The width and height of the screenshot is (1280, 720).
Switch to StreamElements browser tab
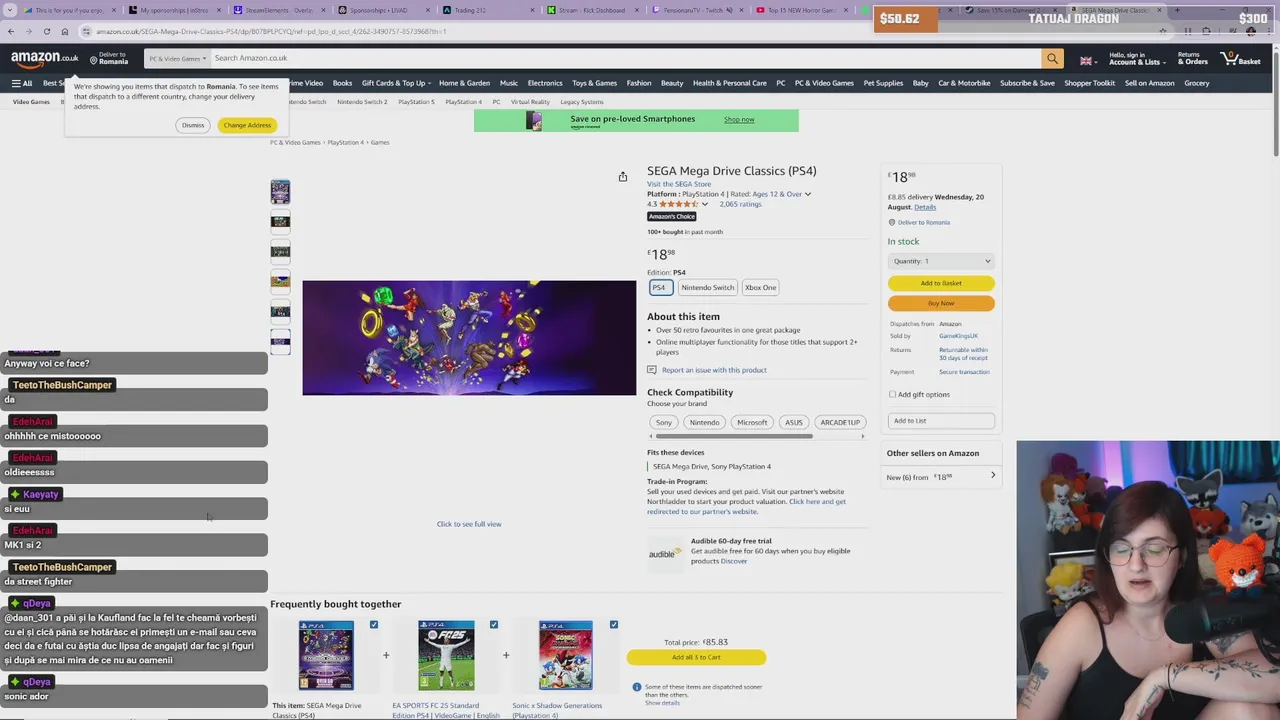pos(279,10)
